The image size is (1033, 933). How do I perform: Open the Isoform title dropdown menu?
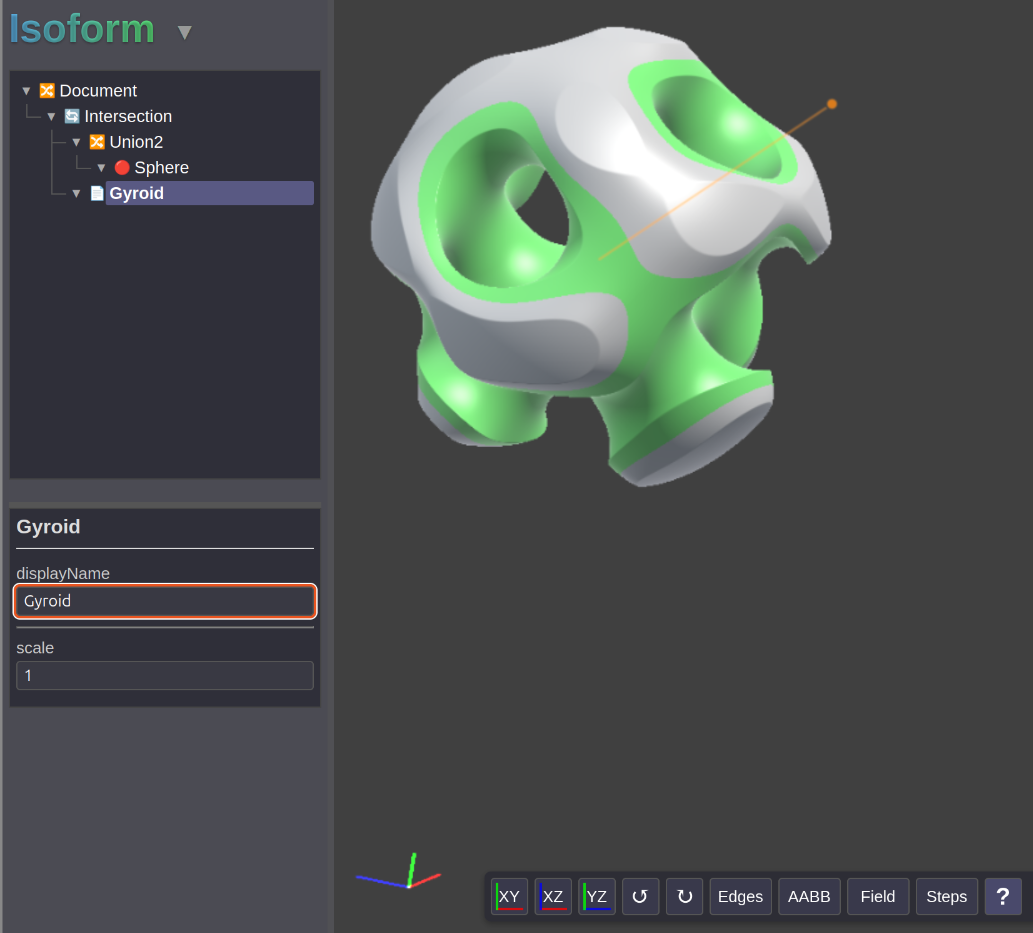184,33
